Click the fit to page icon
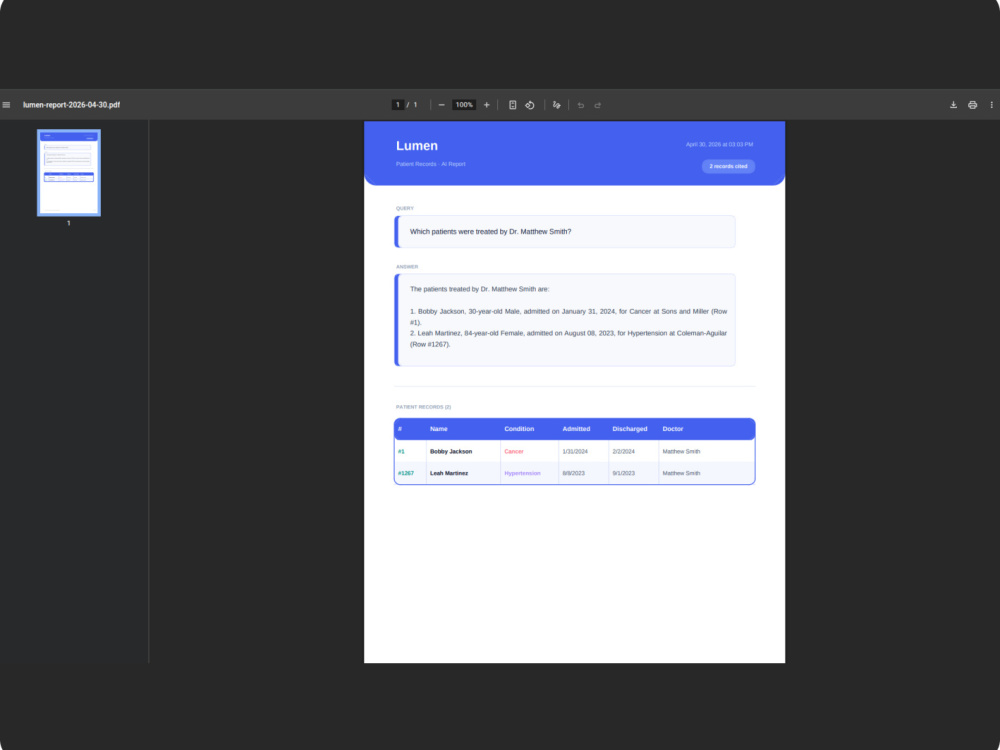Viewport: 1000px width, 750px height. point(512,105)
